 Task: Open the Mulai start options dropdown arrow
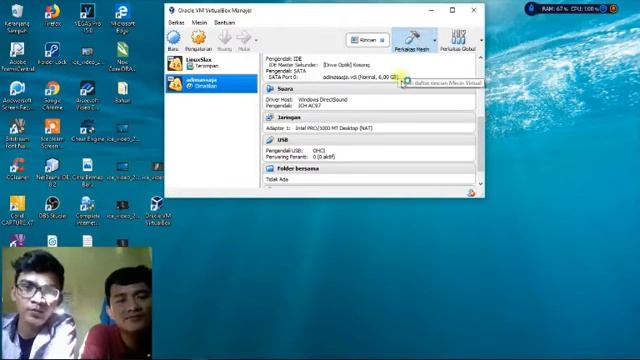pyautogui.click(x=256, y=40)
